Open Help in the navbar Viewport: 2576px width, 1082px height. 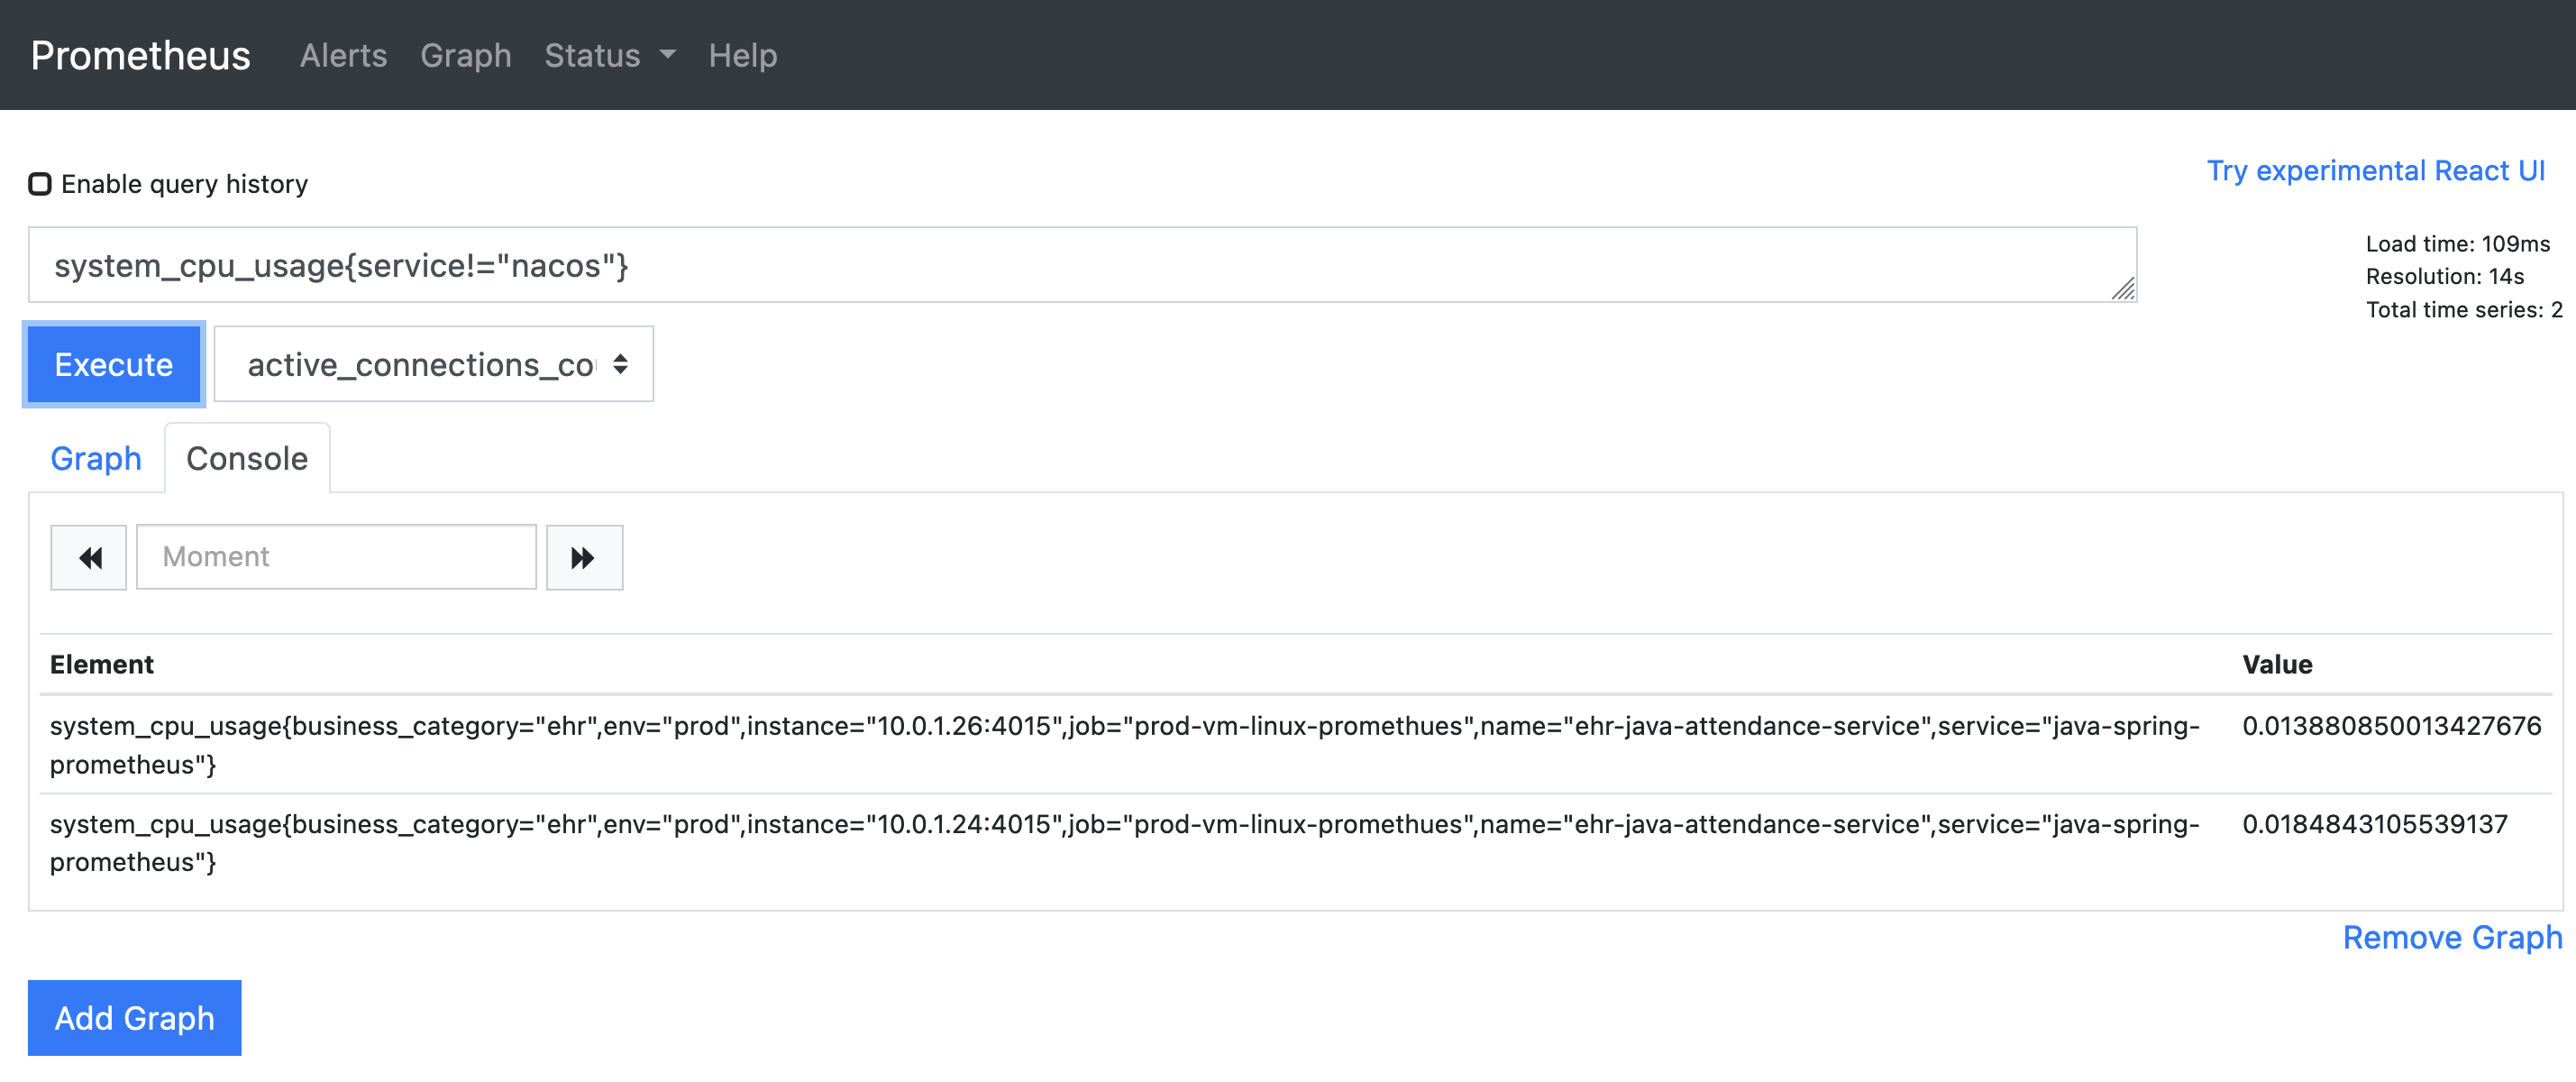coord(742,55)
